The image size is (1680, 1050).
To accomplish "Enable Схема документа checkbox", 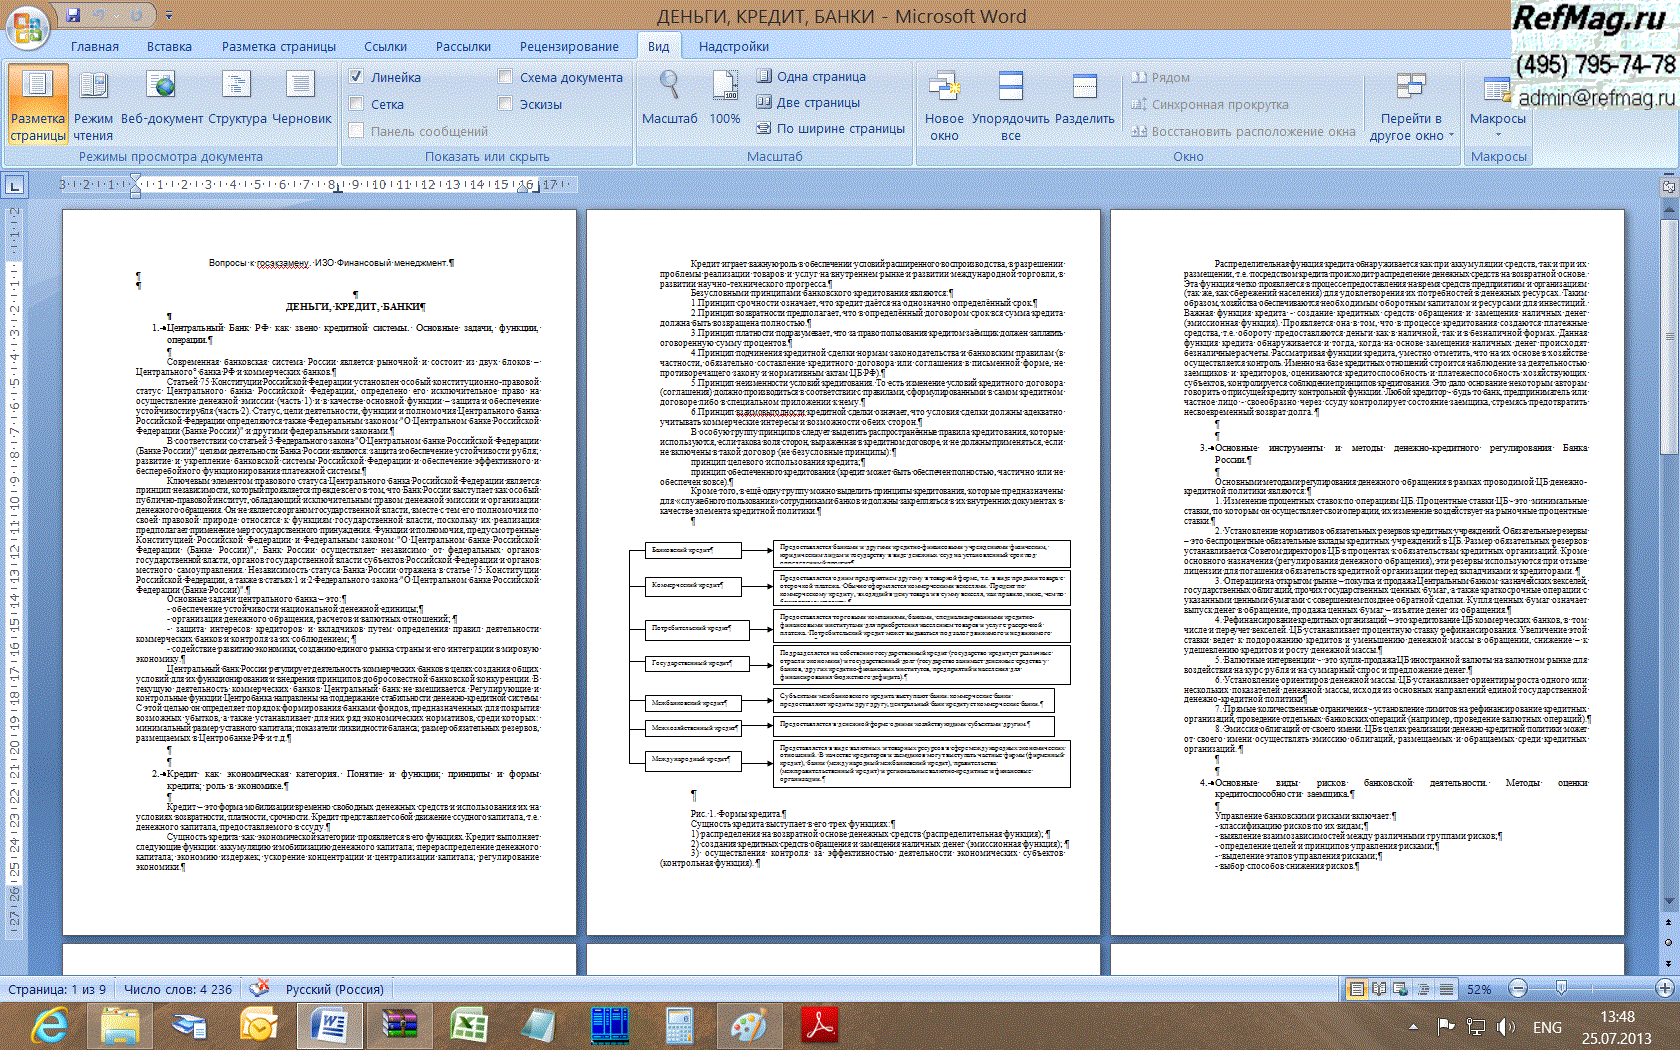I will pyautogui.click(x=506, y=77).
